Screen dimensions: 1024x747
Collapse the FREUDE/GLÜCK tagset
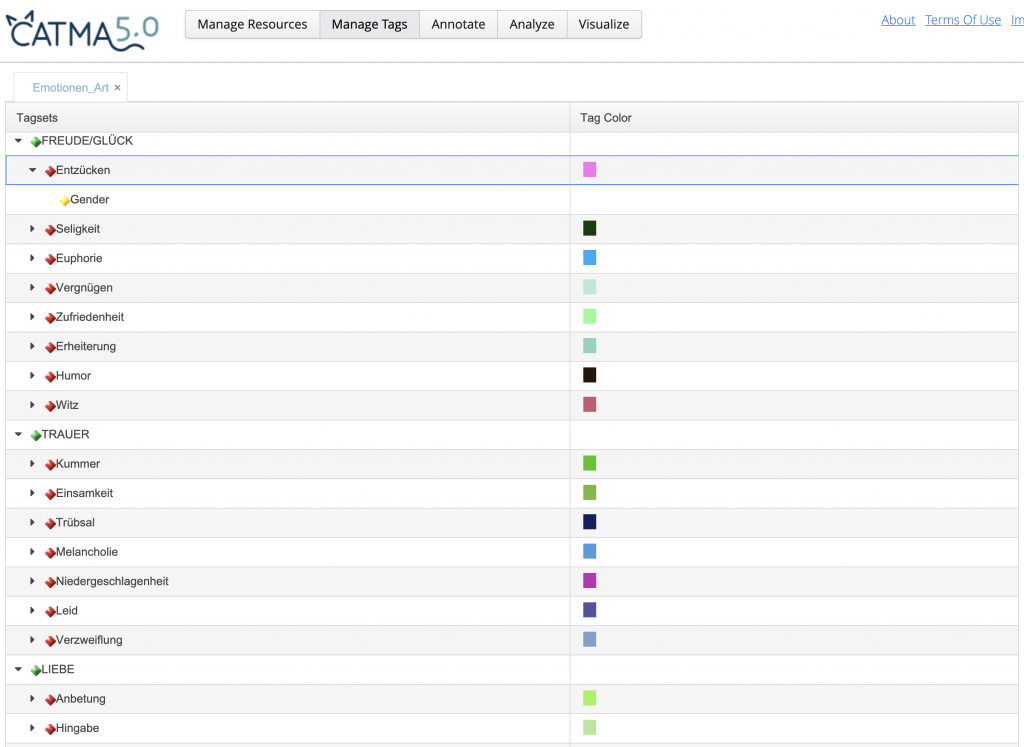[x=18, y=140]
